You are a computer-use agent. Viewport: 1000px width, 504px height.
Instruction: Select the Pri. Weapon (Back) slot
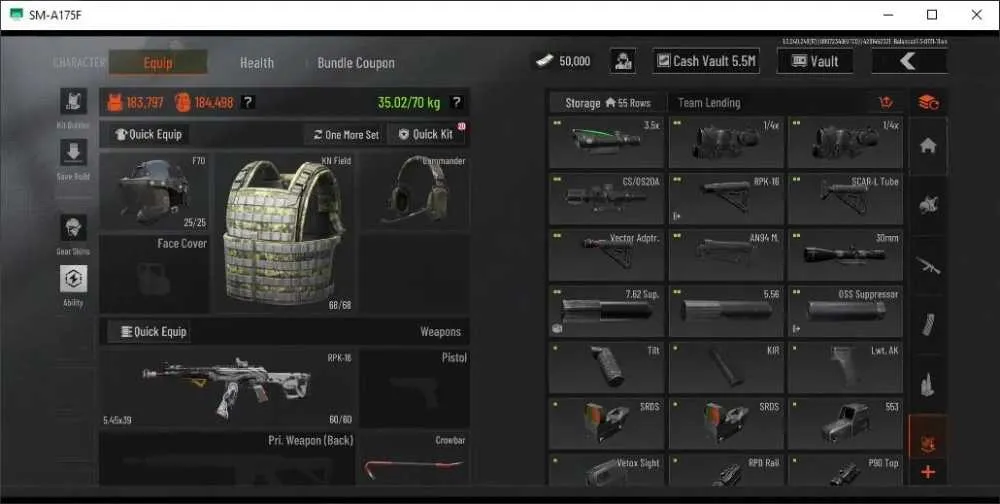(228, 459)
